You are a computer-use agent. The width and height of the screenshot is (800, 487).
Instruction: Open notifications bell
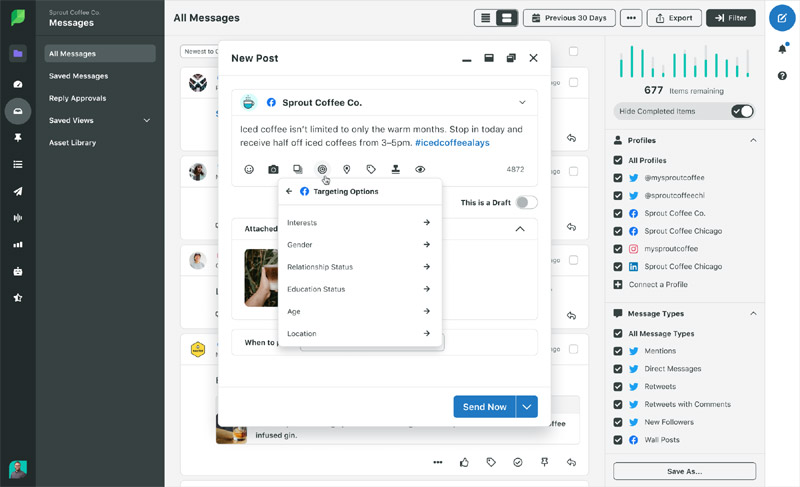tap(782, 49)
